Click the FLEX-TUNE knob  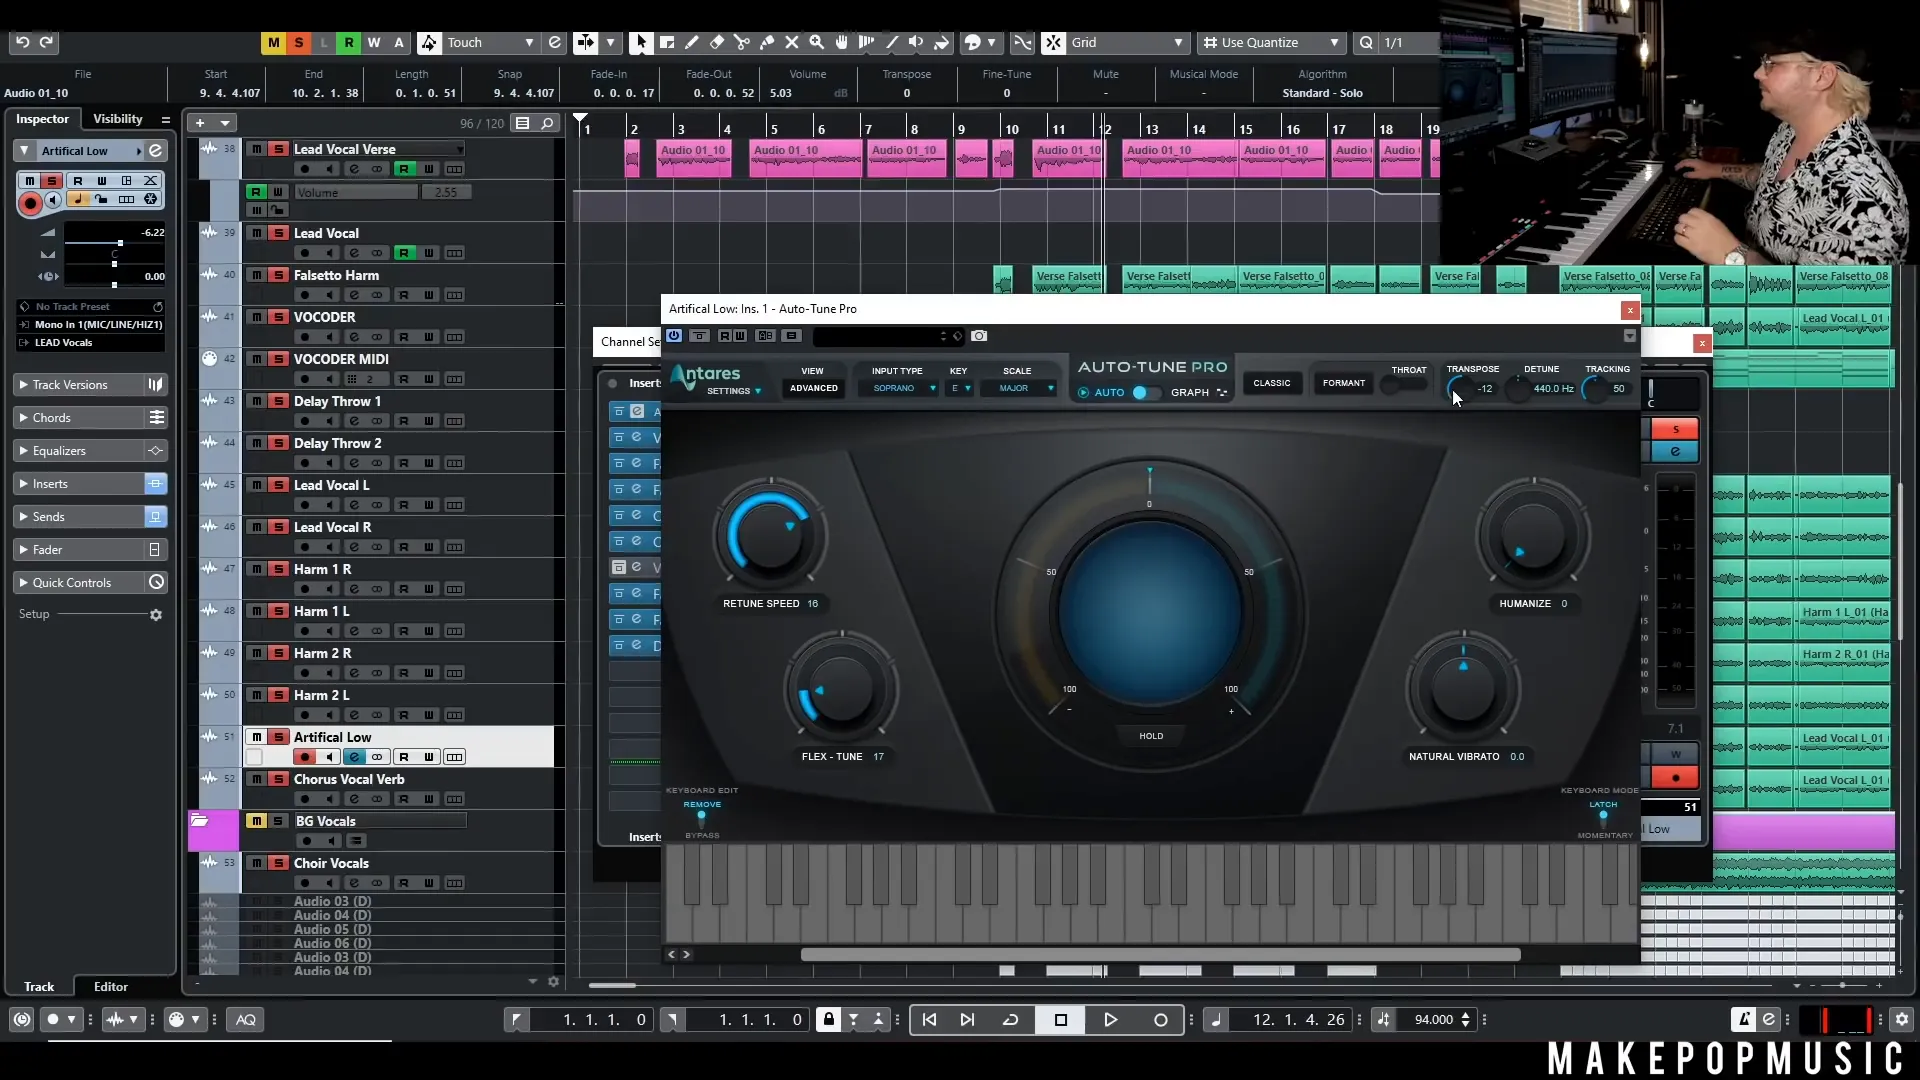(842, 690)
